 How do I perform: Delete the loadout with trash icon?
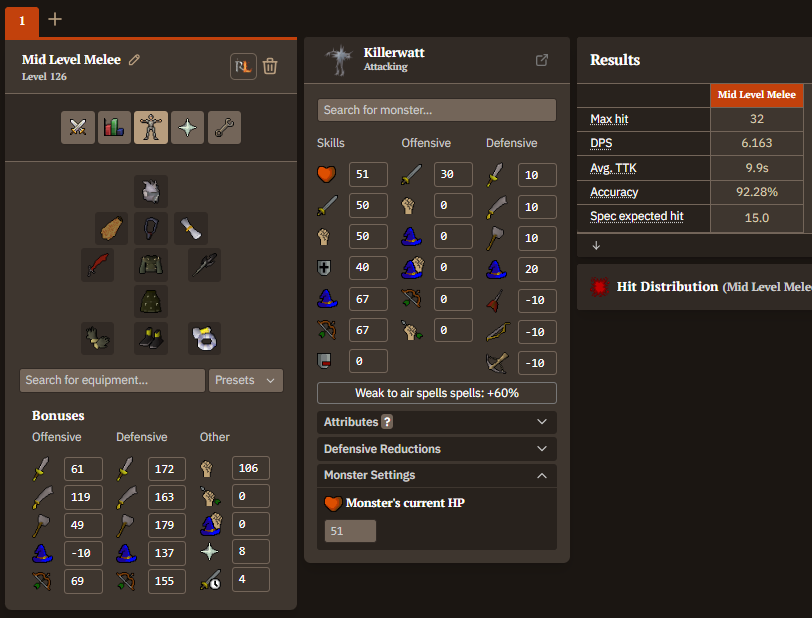pos(270,66)
